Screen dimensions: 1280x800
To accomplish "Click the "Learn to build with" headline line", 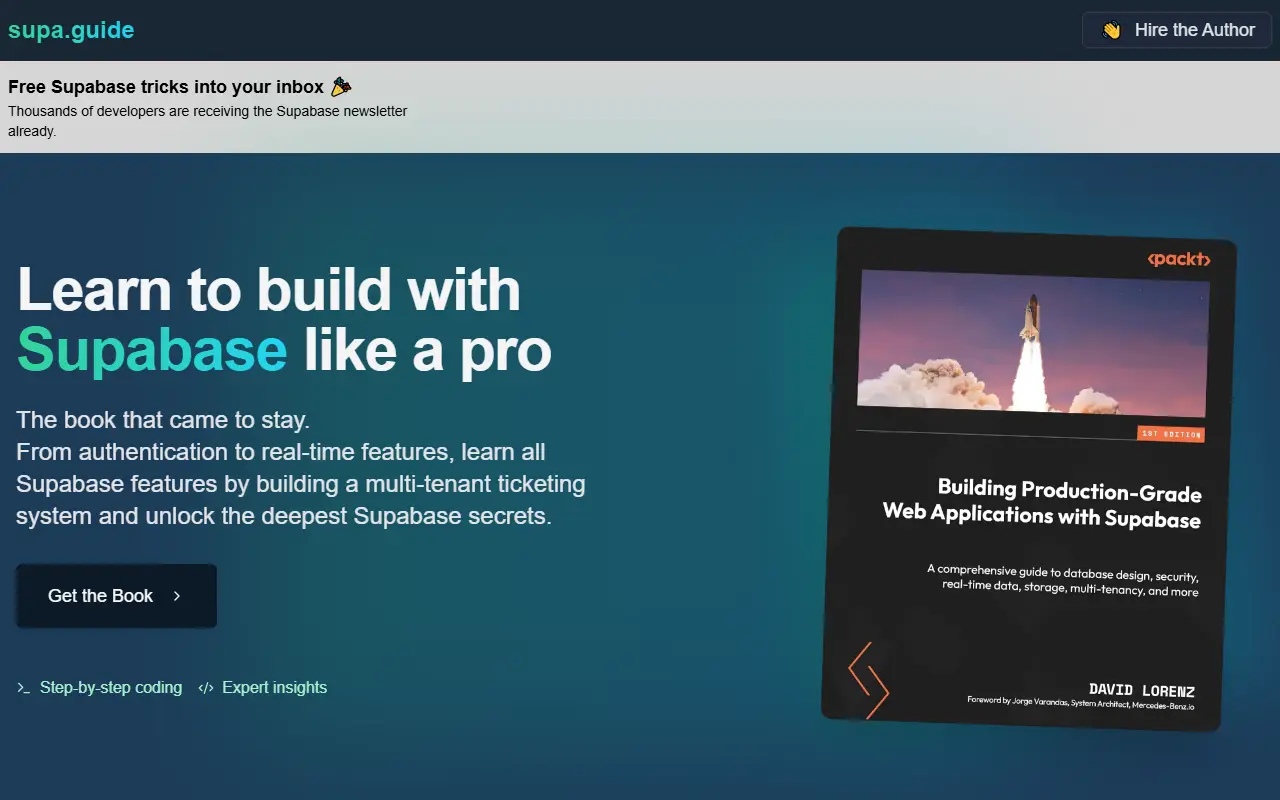I will 269,290.
